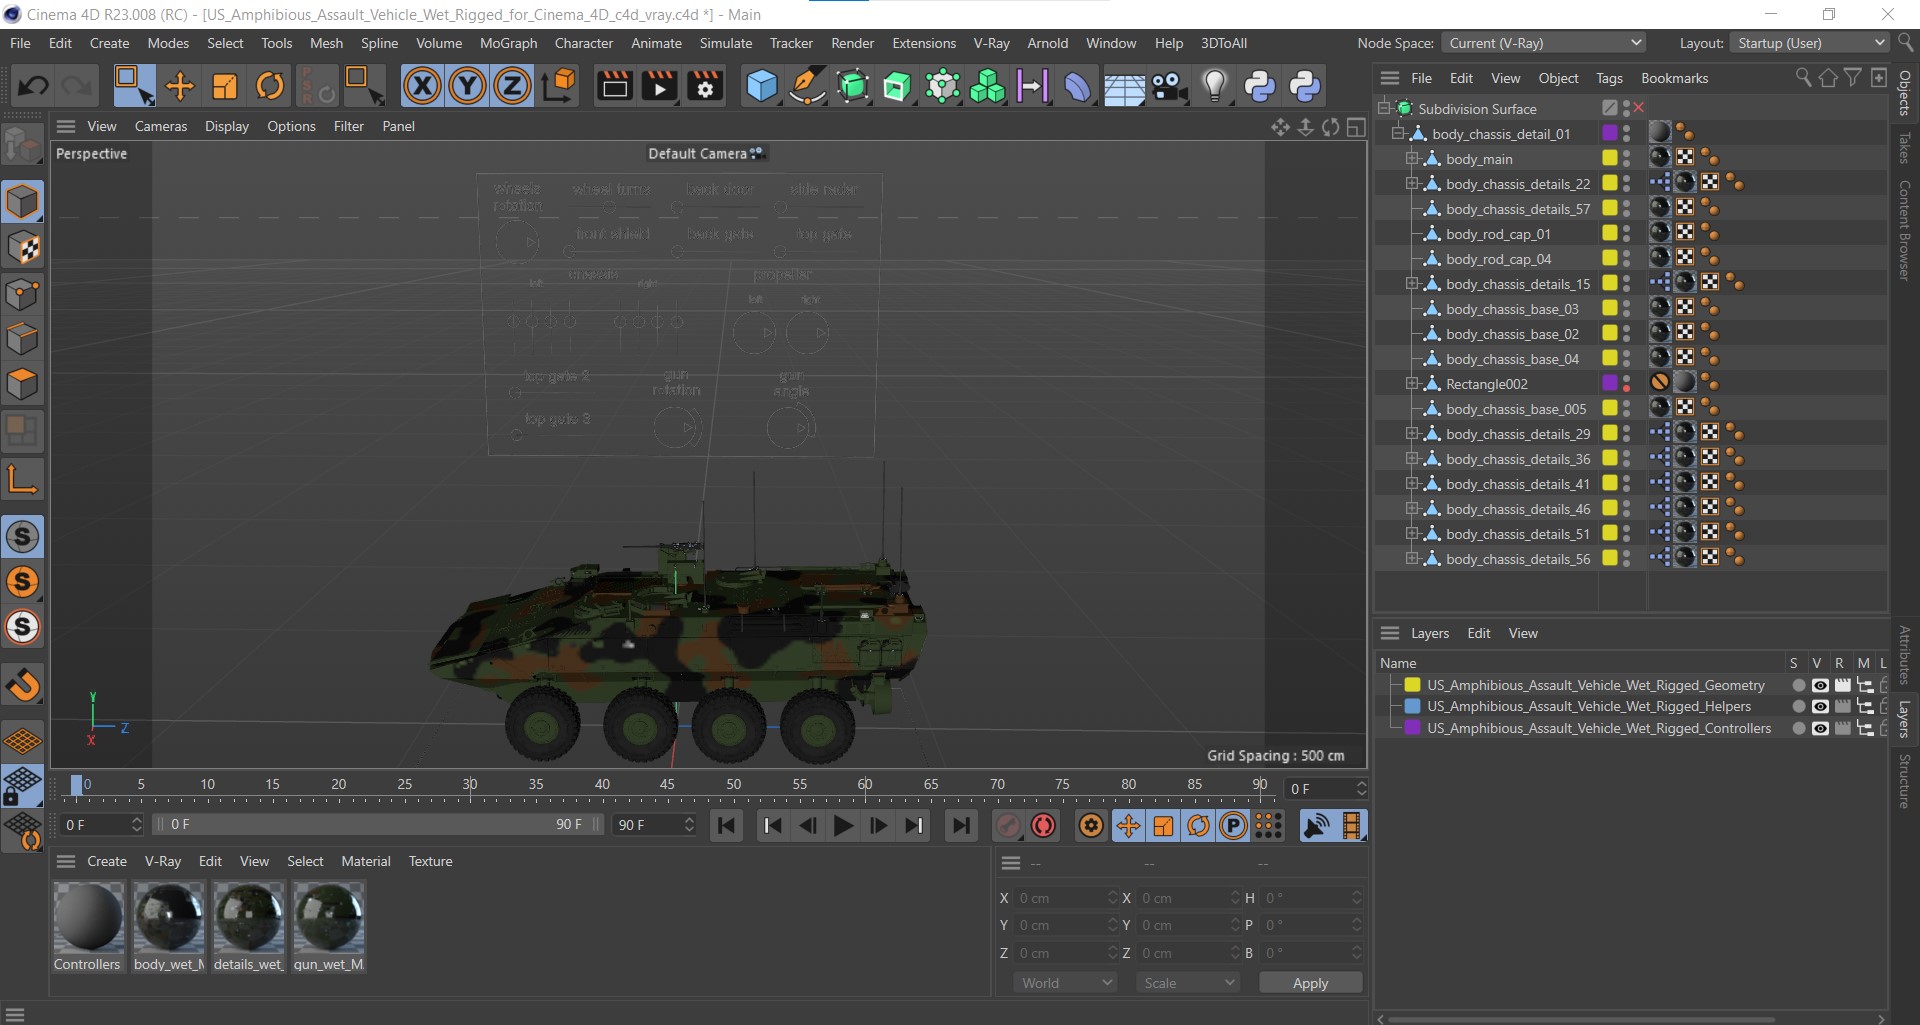Viewport: 1920px width, 1025px height.
Task: Add a Floor environment object
Action: 1123,87
